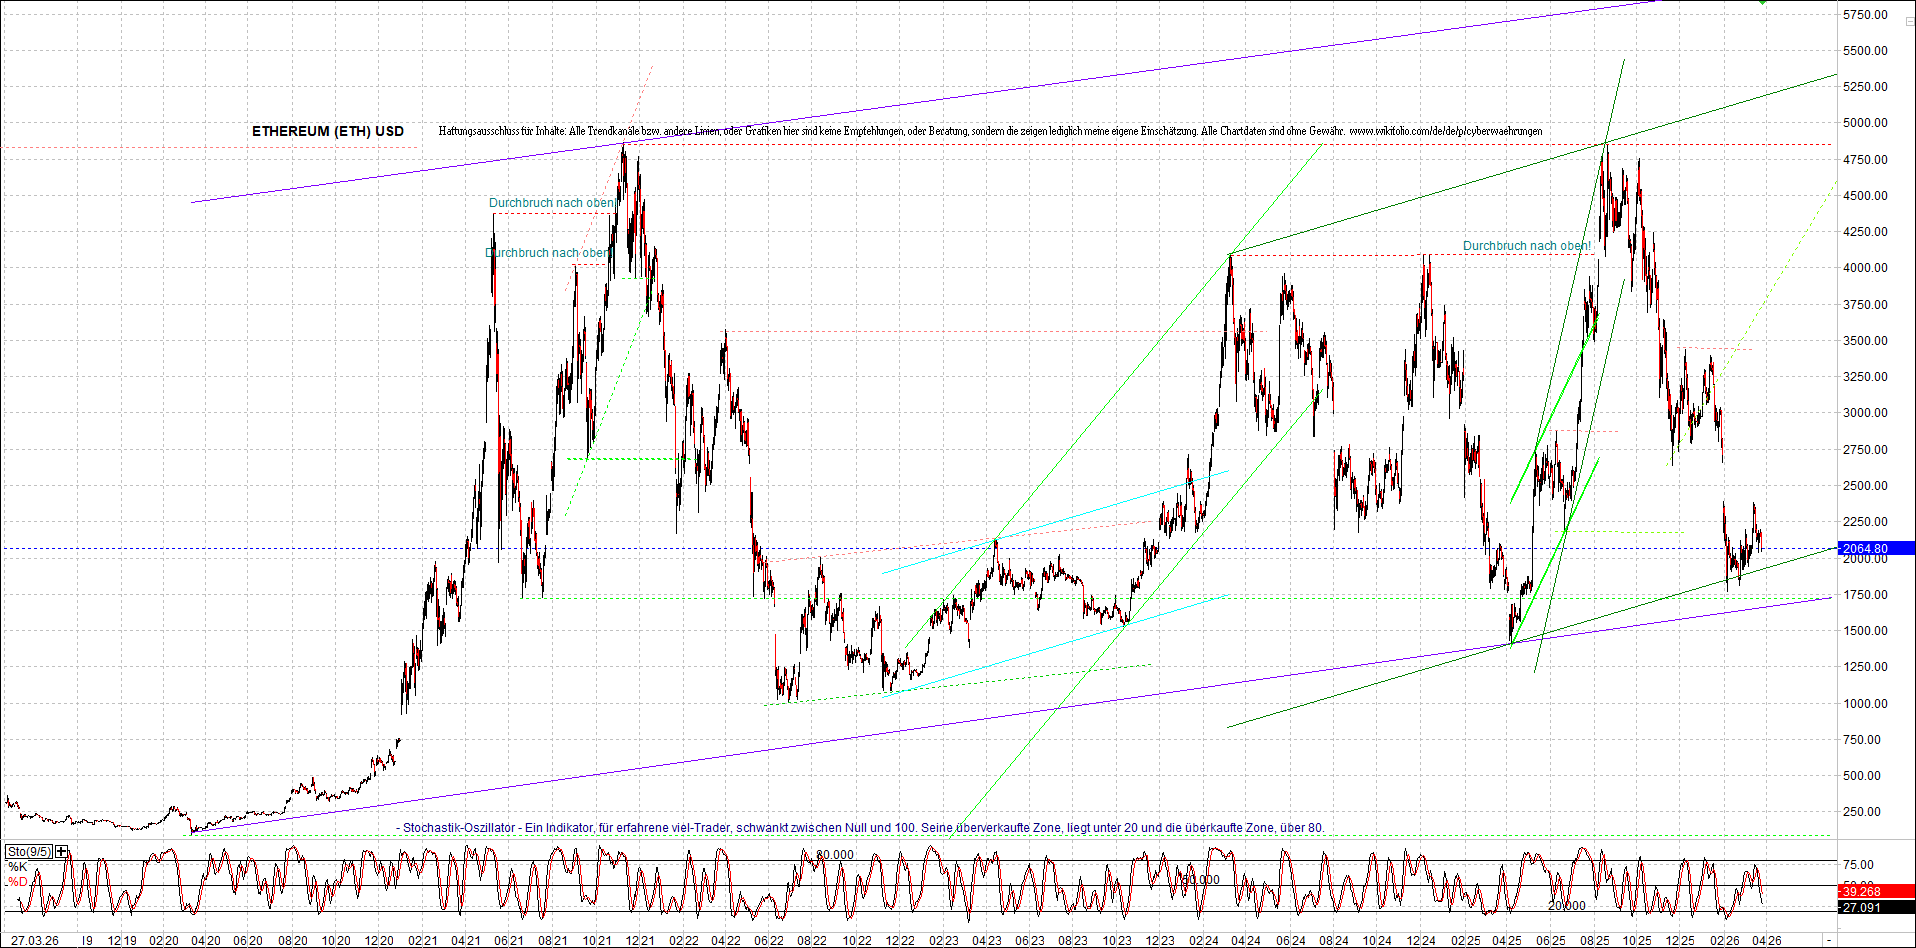Click the %K legend label
The image size is (1916, 948).
click(x=17, y=866)
